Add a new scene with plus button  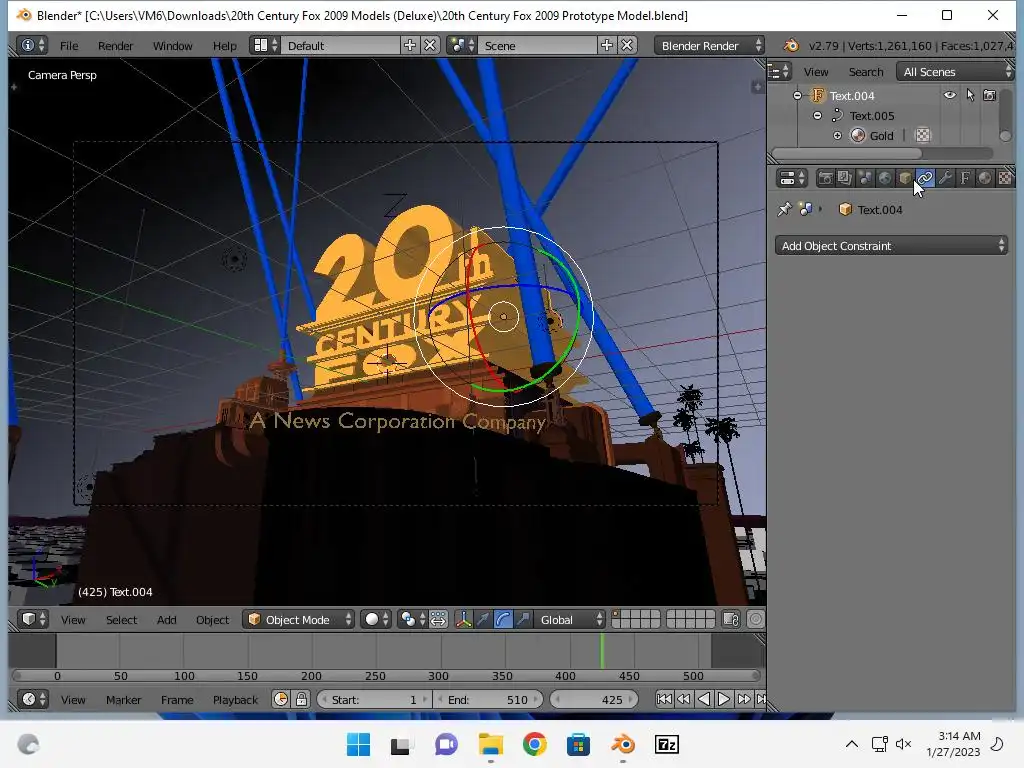[x=607, y=45]
